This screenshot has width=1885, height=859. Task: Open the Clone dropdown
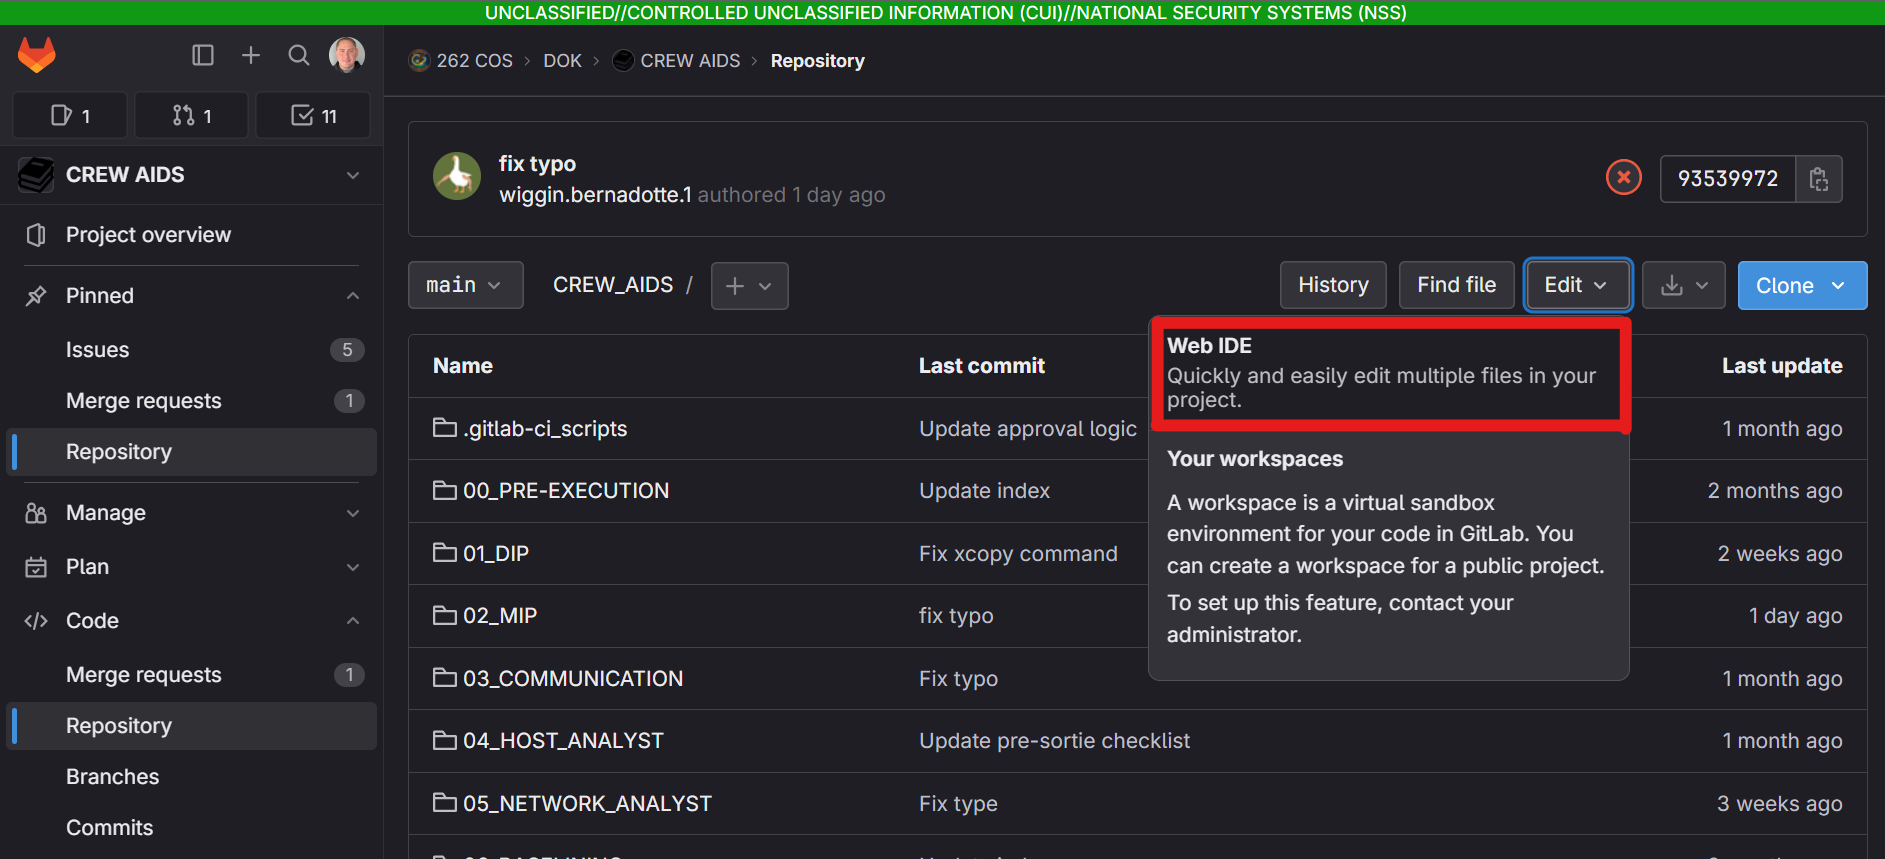(x=1802, y=286)
